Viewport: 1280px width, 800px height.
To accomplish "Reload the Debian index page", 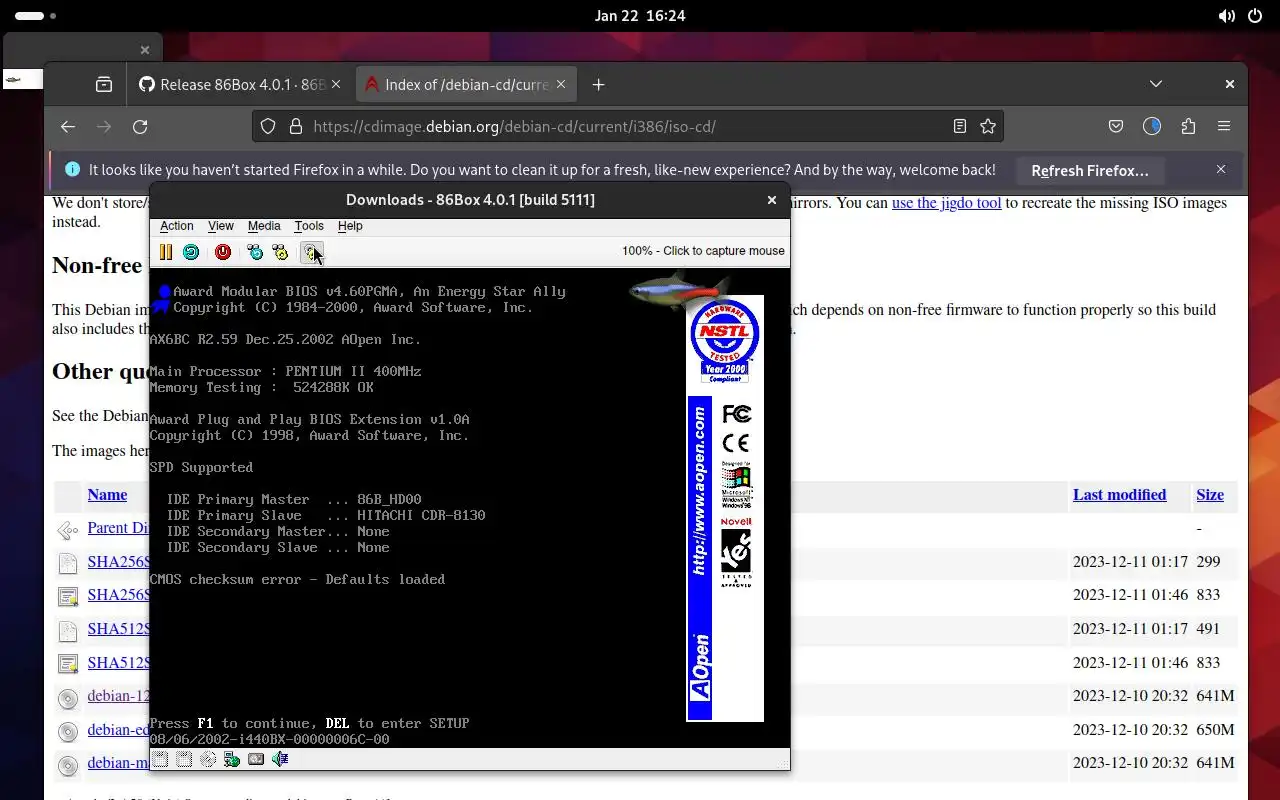I will click(x=140, y=127).
